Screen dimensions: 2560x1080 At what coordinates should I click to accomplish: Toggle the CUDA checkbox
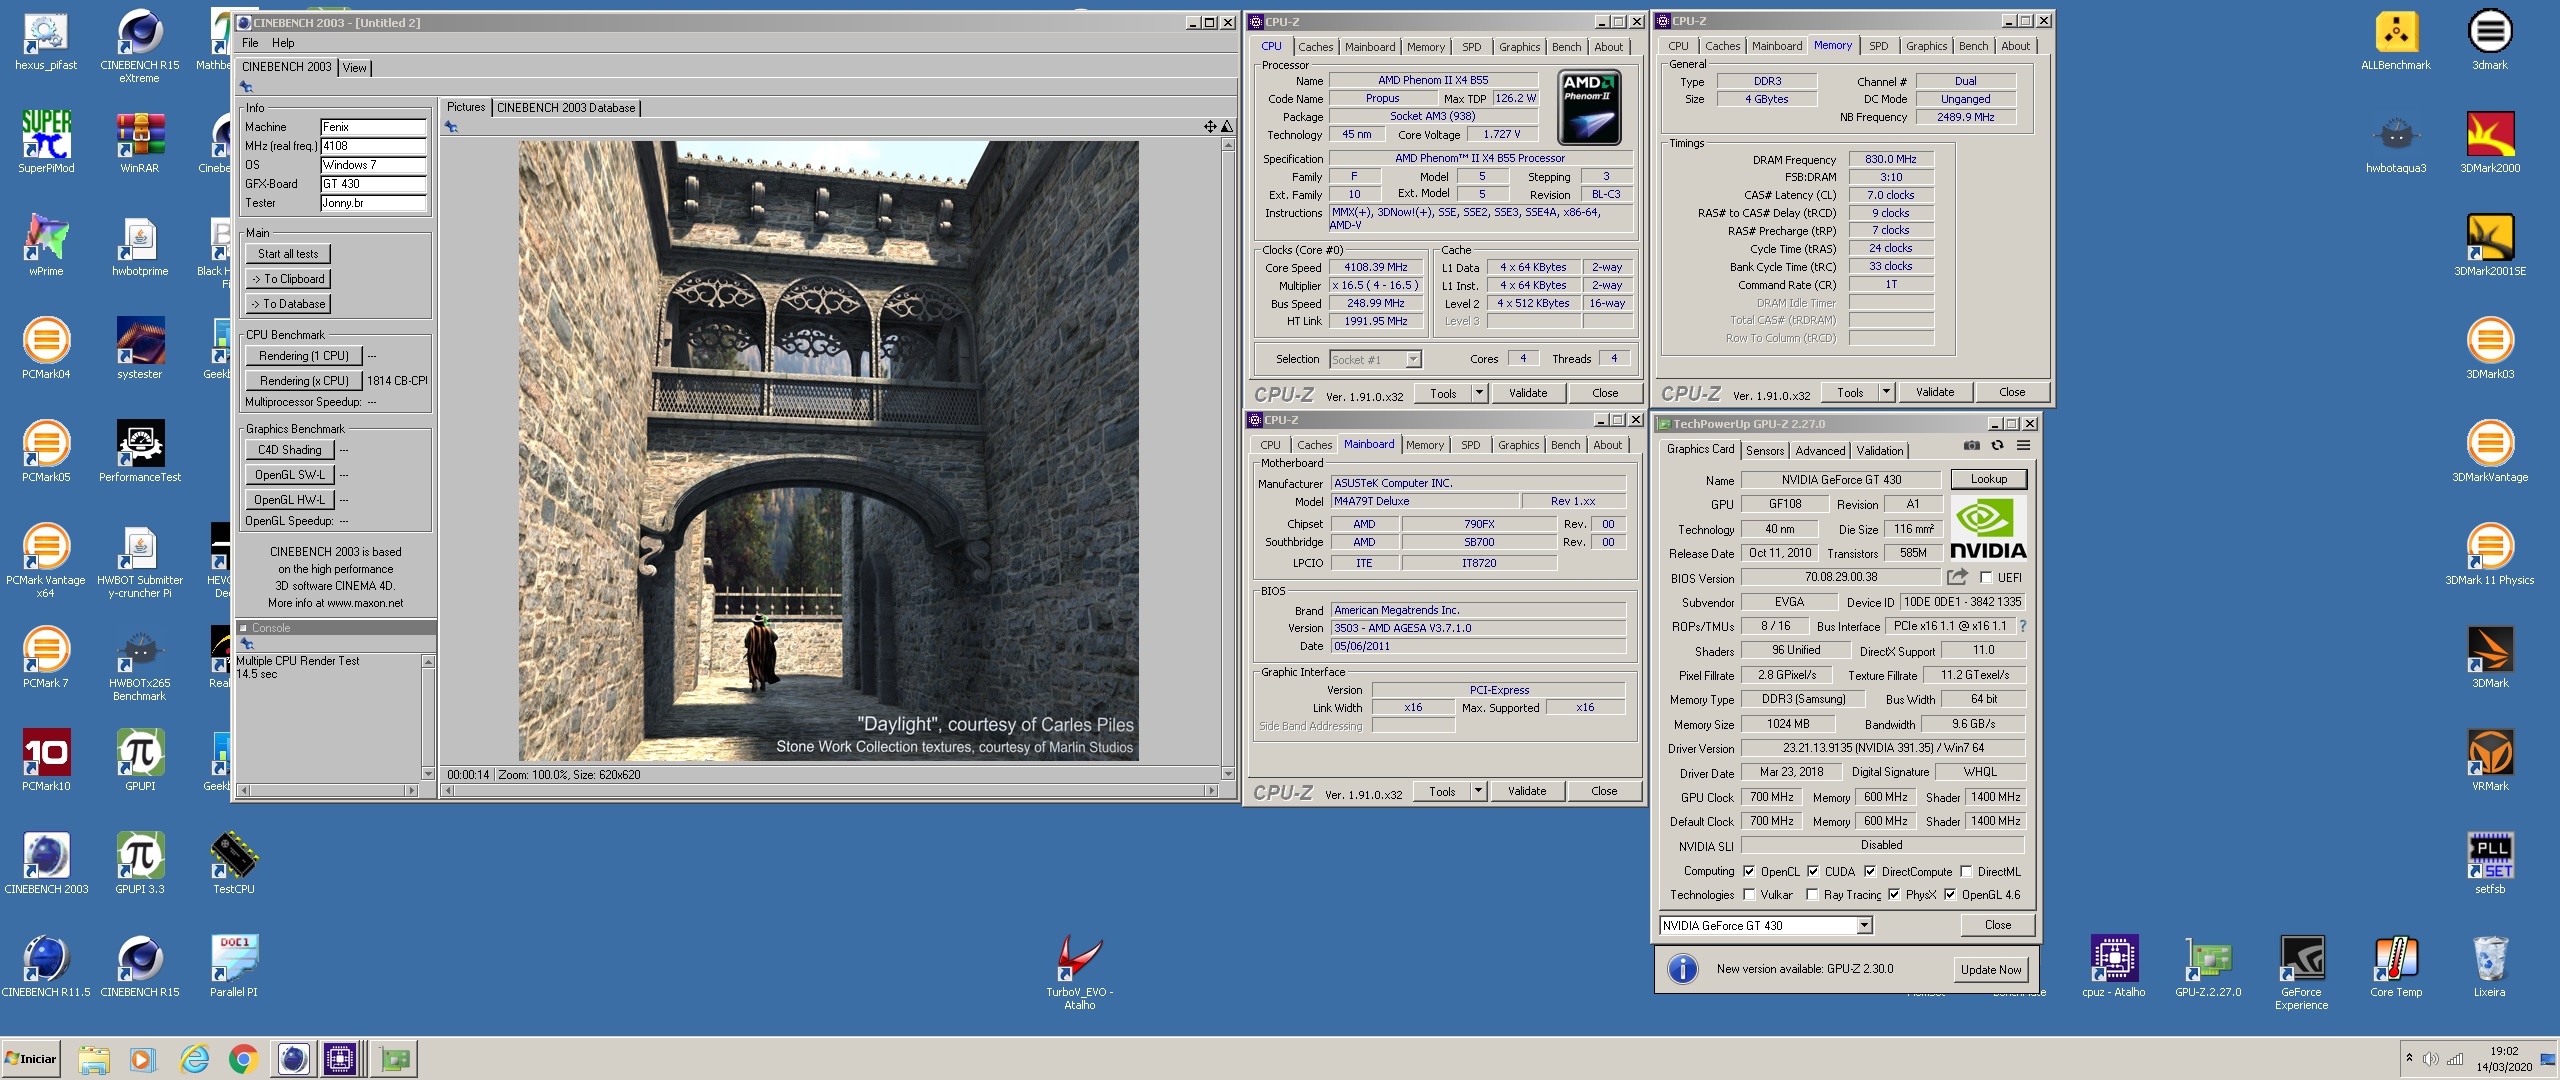1813,871
